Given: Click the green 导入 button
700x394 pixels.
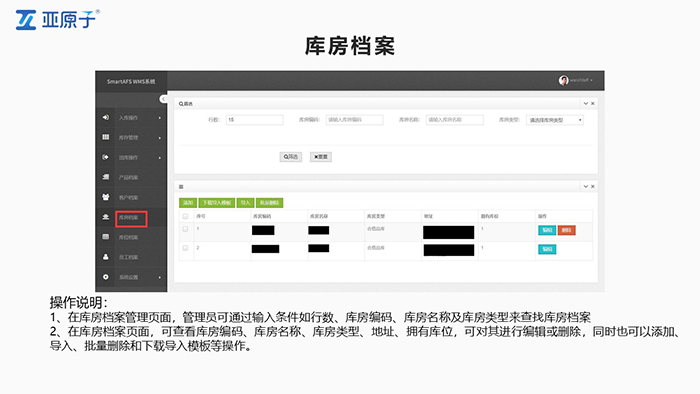Looking at the screenshot, I should (245, 203).
